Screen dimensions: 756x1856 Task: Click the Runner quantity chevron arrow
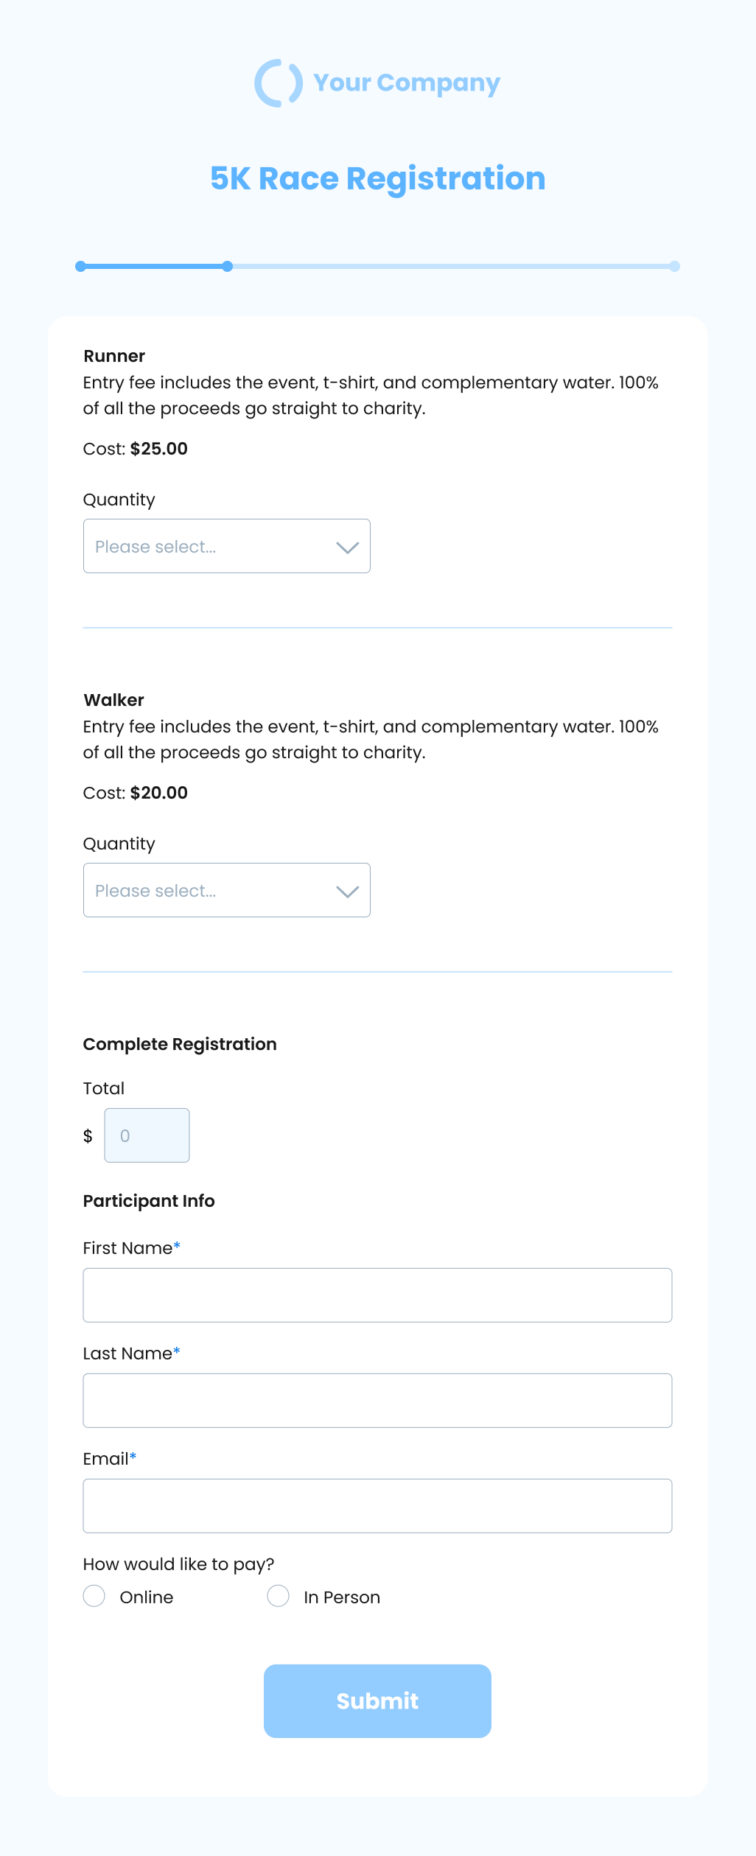(x=347, y=547)
